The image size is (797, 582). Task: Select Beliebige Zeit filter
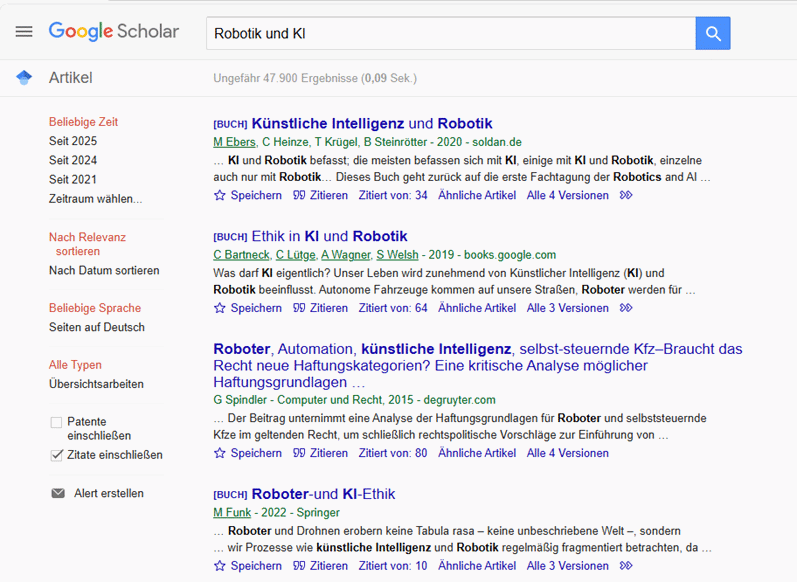pos(83,122)
